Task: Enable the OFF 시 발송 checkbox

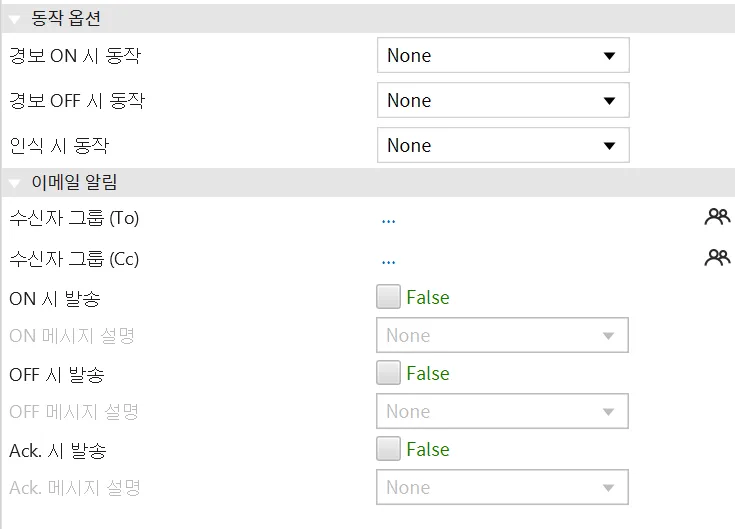Action: tap(388, 373)
